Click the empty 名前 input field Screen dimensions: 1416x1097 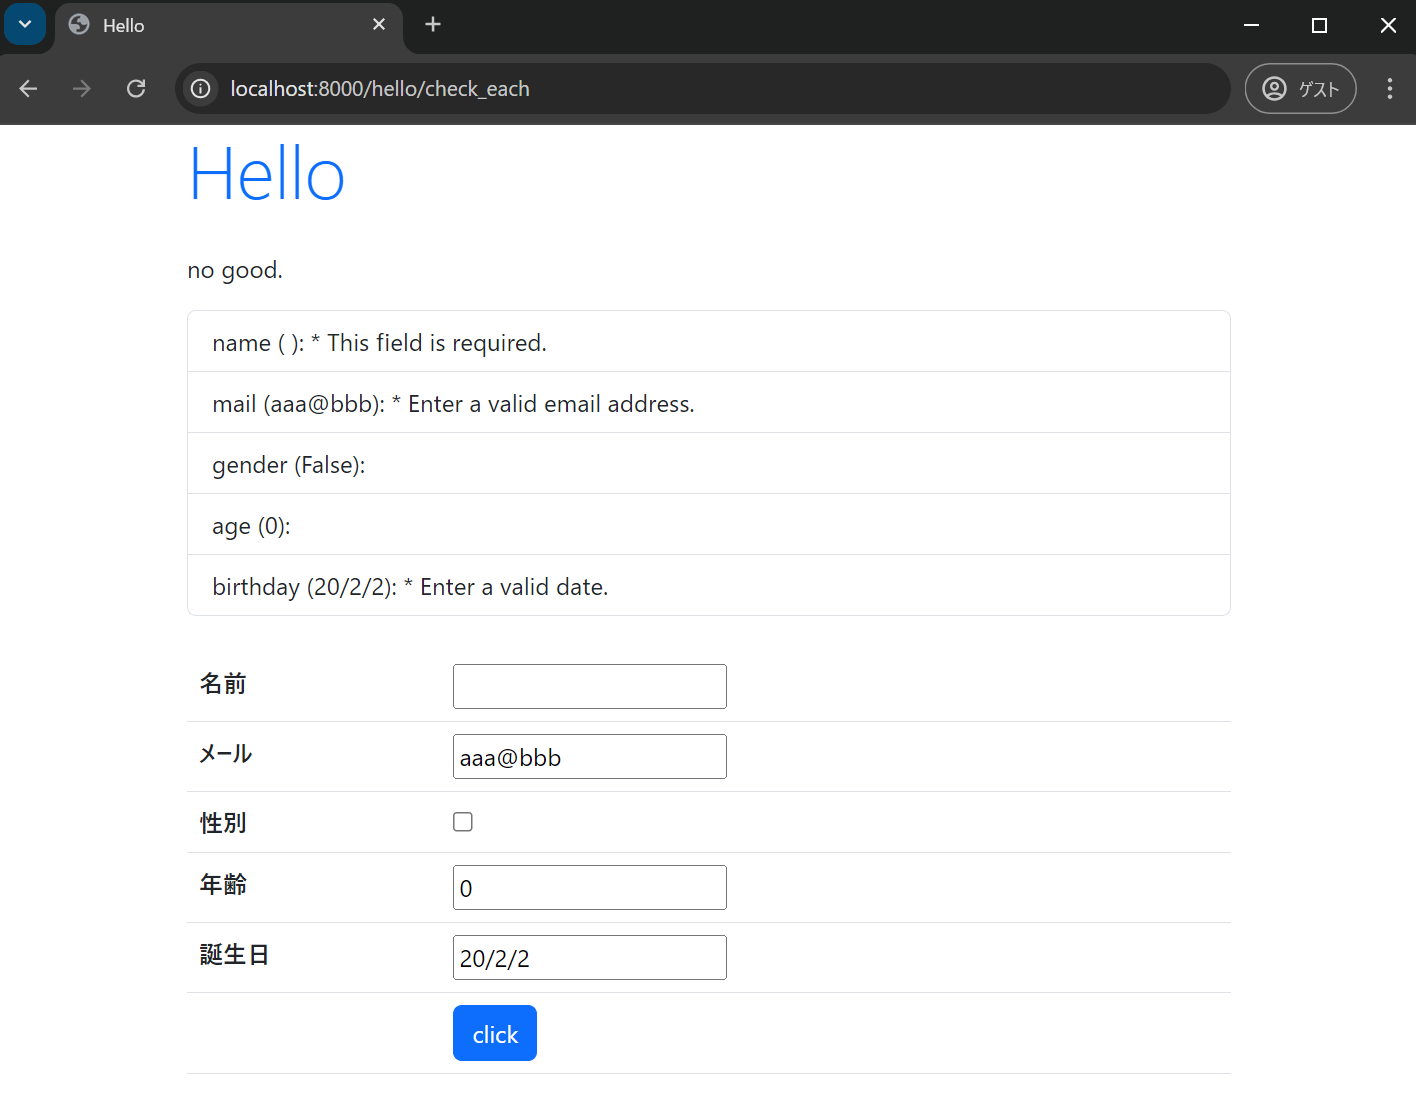tap(589, 686)
